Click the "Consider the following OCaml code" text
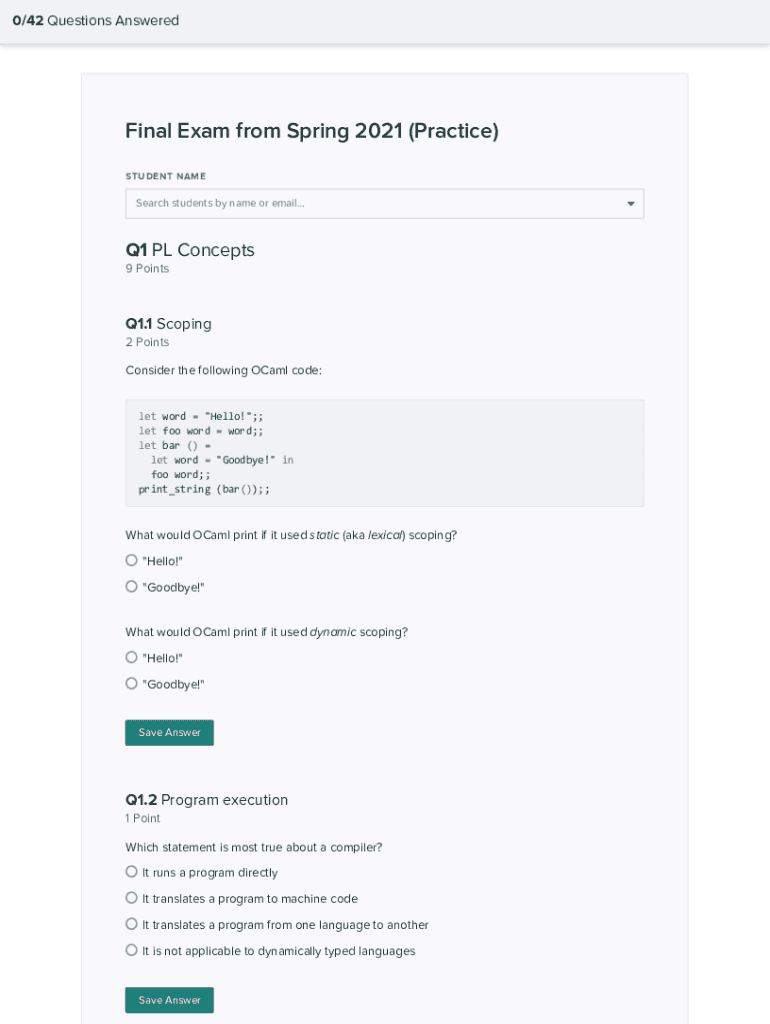 [223, 371]
